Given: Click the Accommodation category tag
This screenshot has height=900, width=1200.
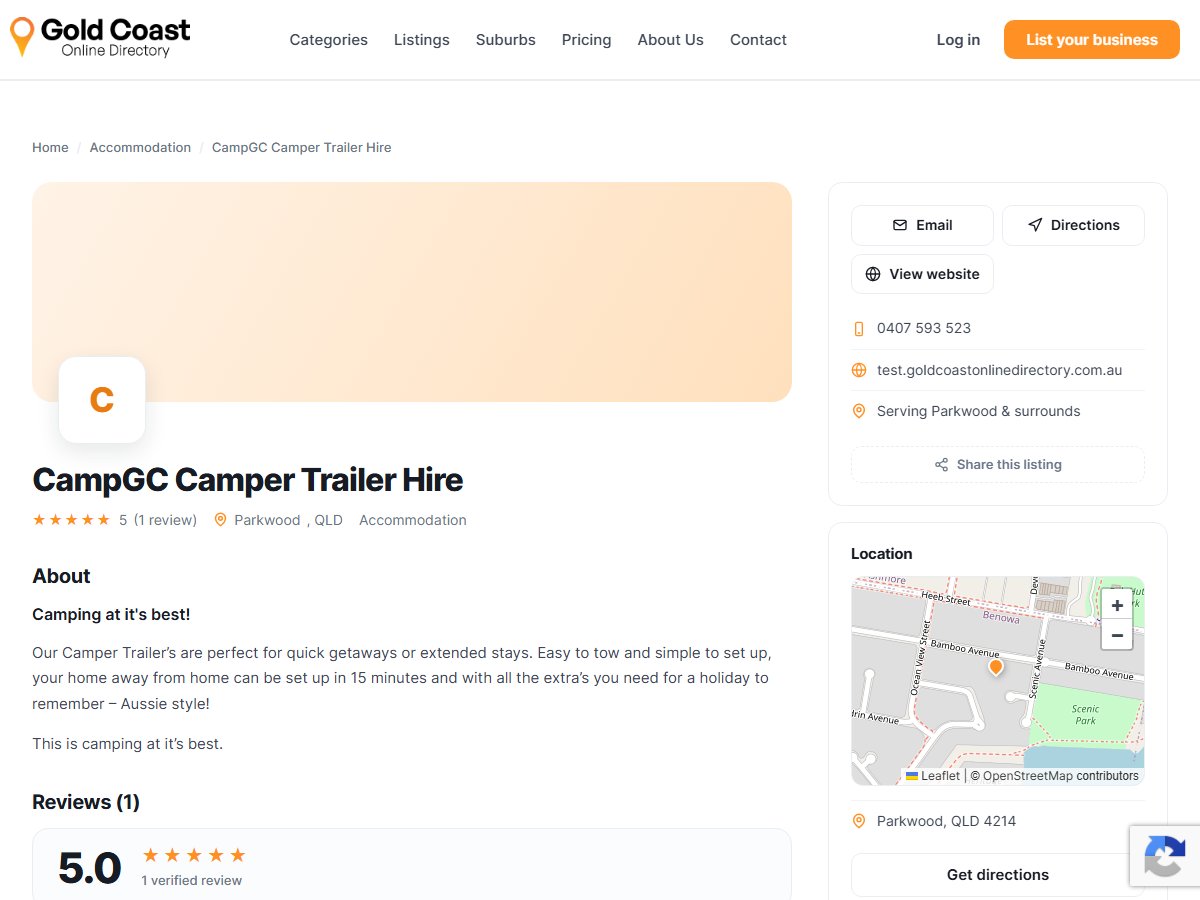Looking at the screenshot, I should pos(413,520).
